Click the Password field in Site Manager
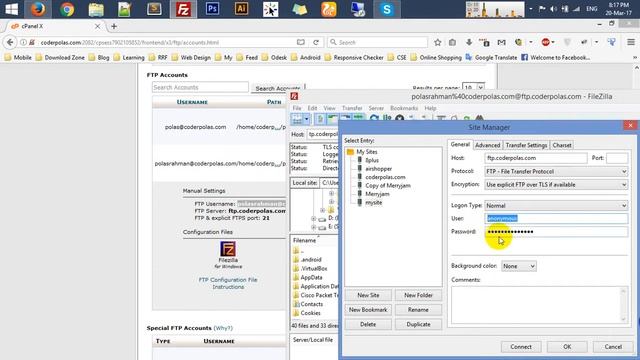Viewport: 640px width, 360px height. (556, 231)
